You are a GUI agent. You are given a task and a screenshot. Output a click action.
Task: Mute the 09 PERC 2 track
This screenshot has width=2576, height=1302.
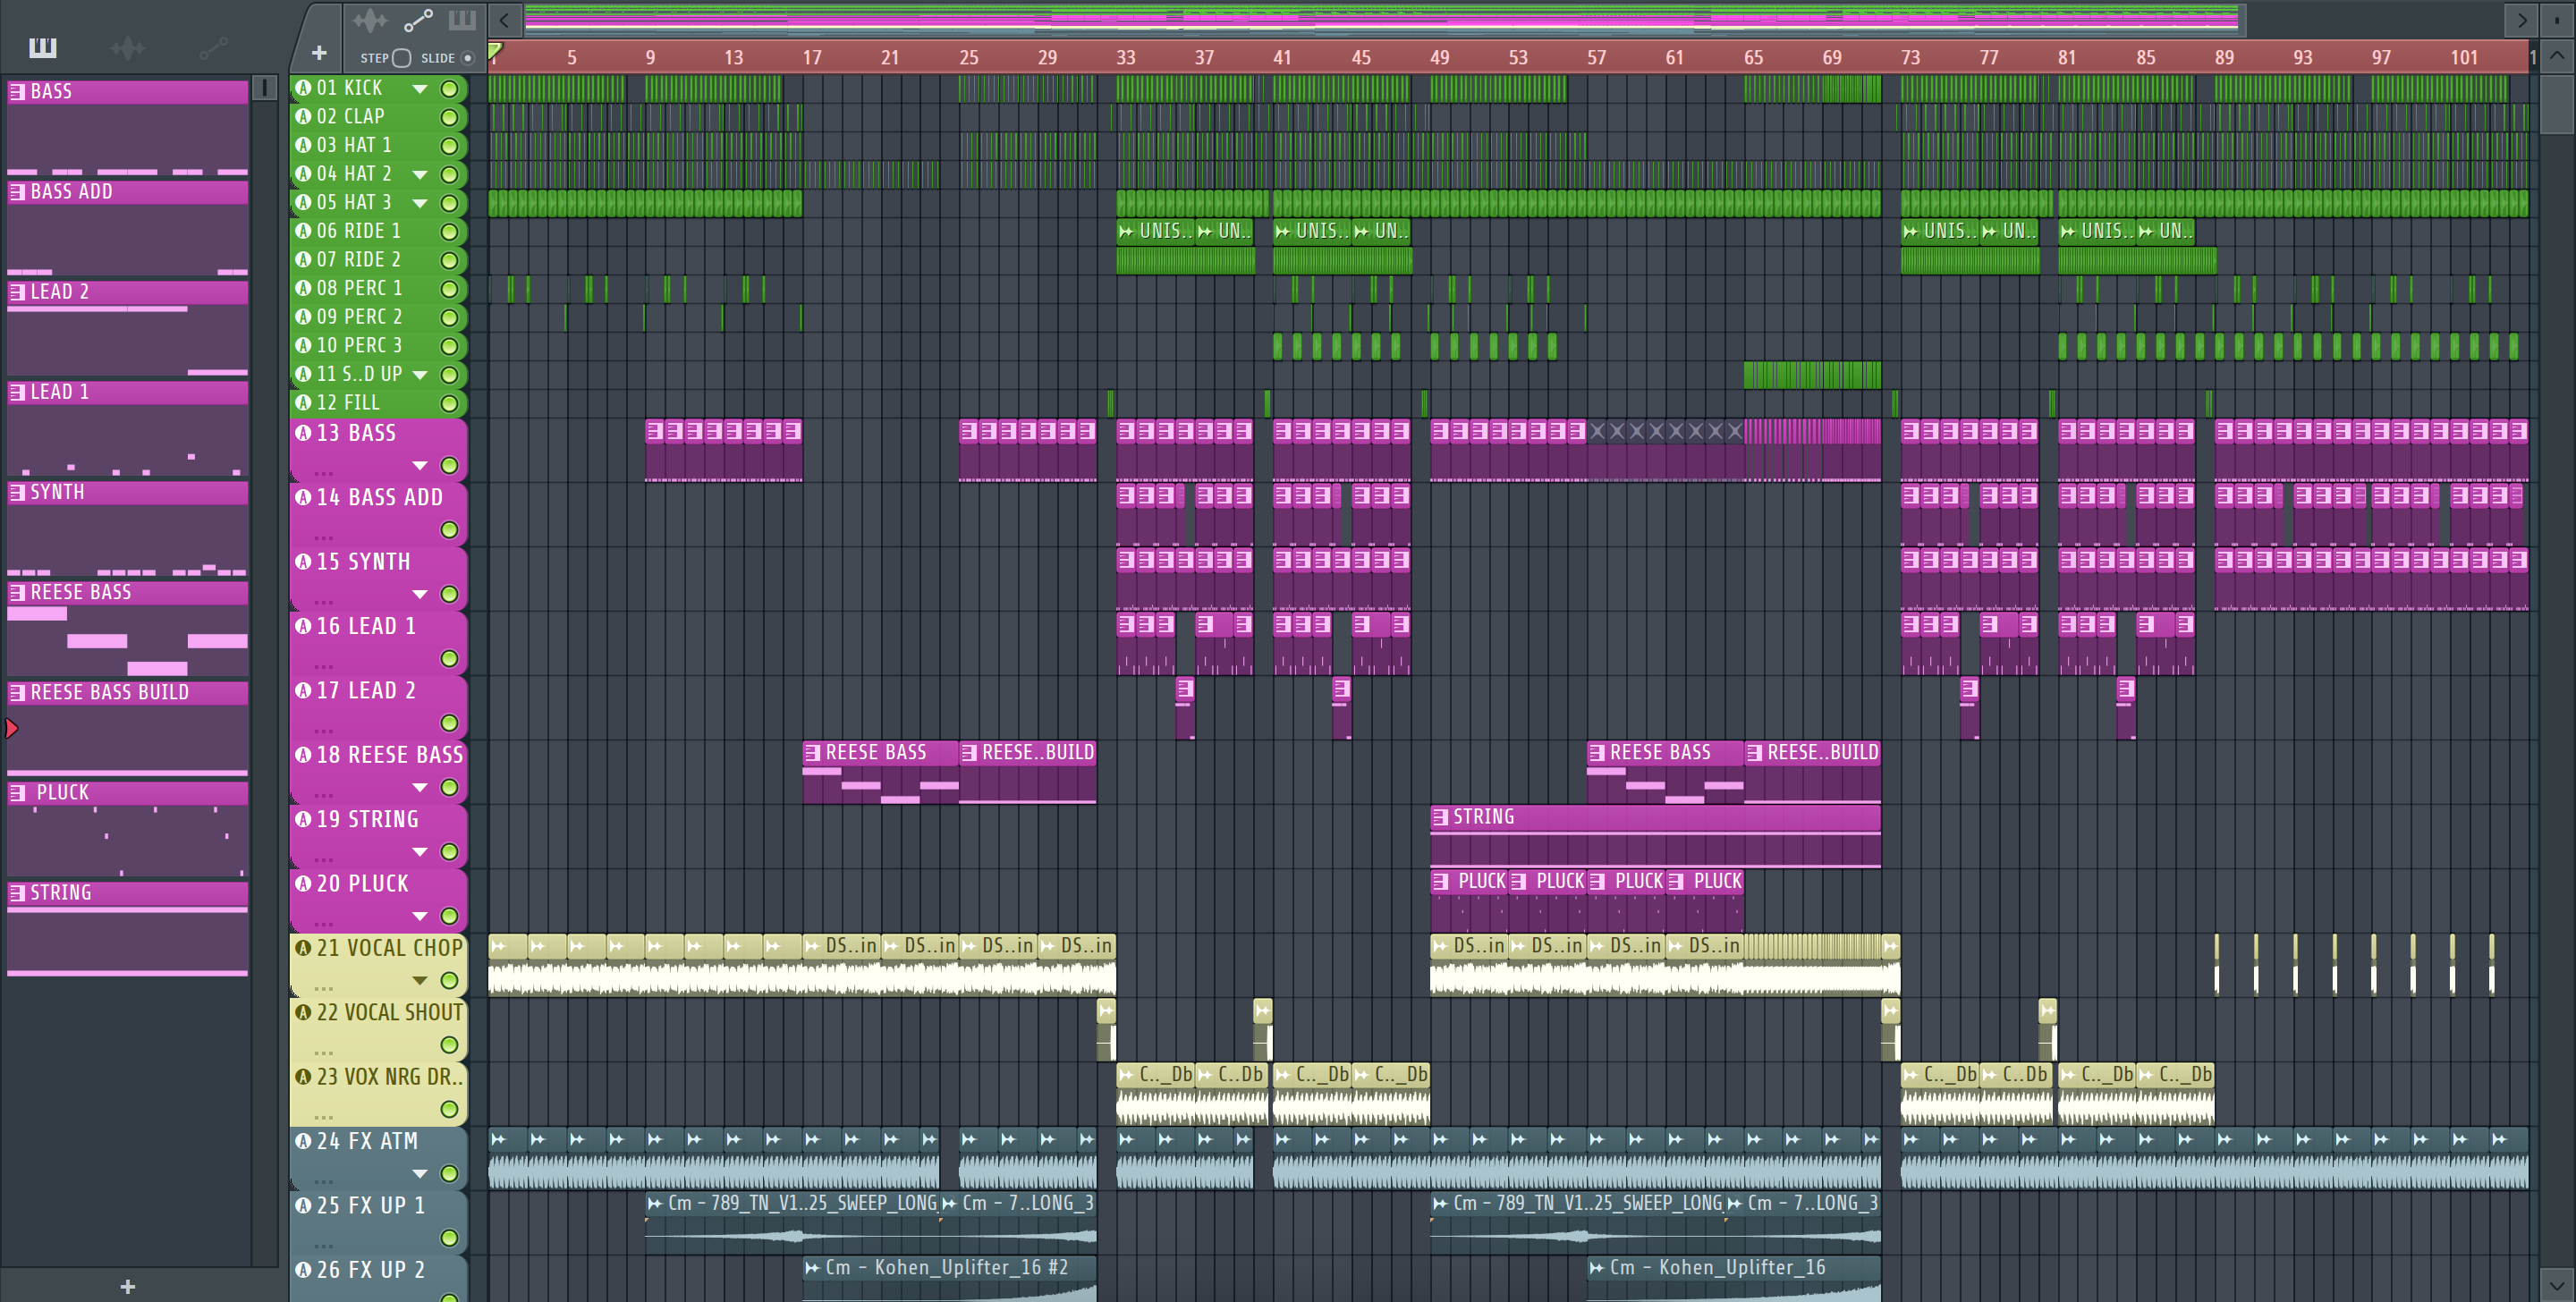pyautogui.click(x=450, y=318)
